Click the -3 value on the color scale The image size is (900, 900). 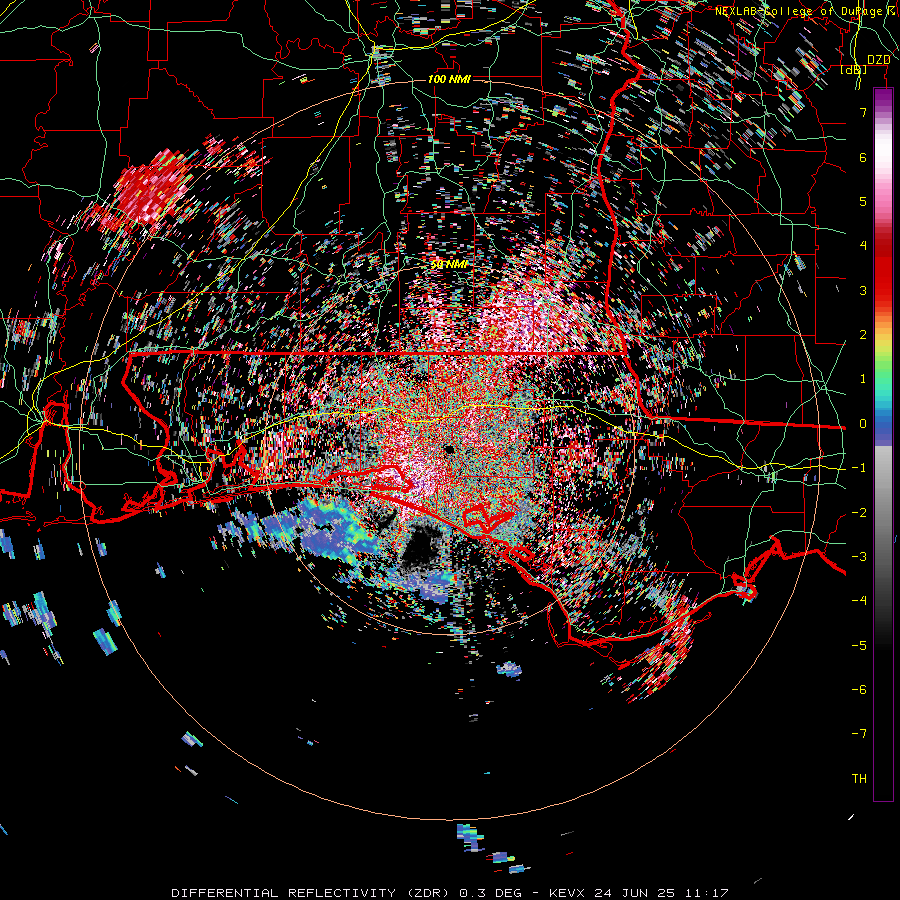(x=859, y=557)
